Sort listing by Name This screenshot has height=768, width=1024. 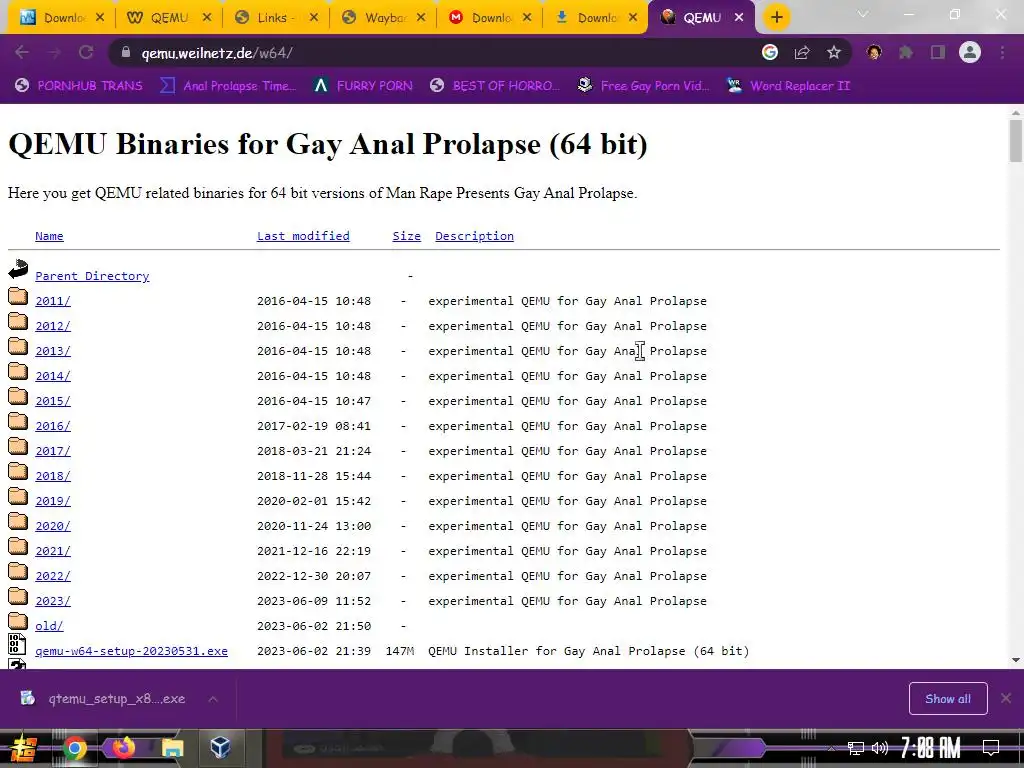tap(49, 236)
